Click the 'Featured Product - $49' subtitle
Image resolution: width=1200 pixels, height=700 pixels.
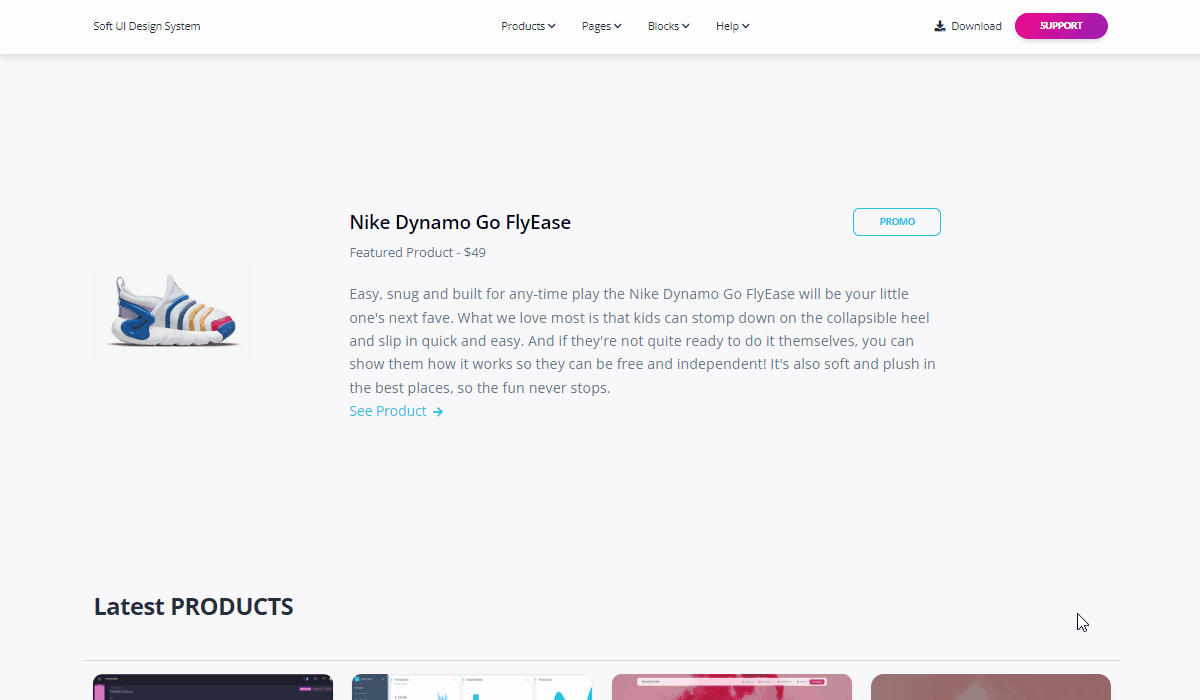(x=418, y=252)
